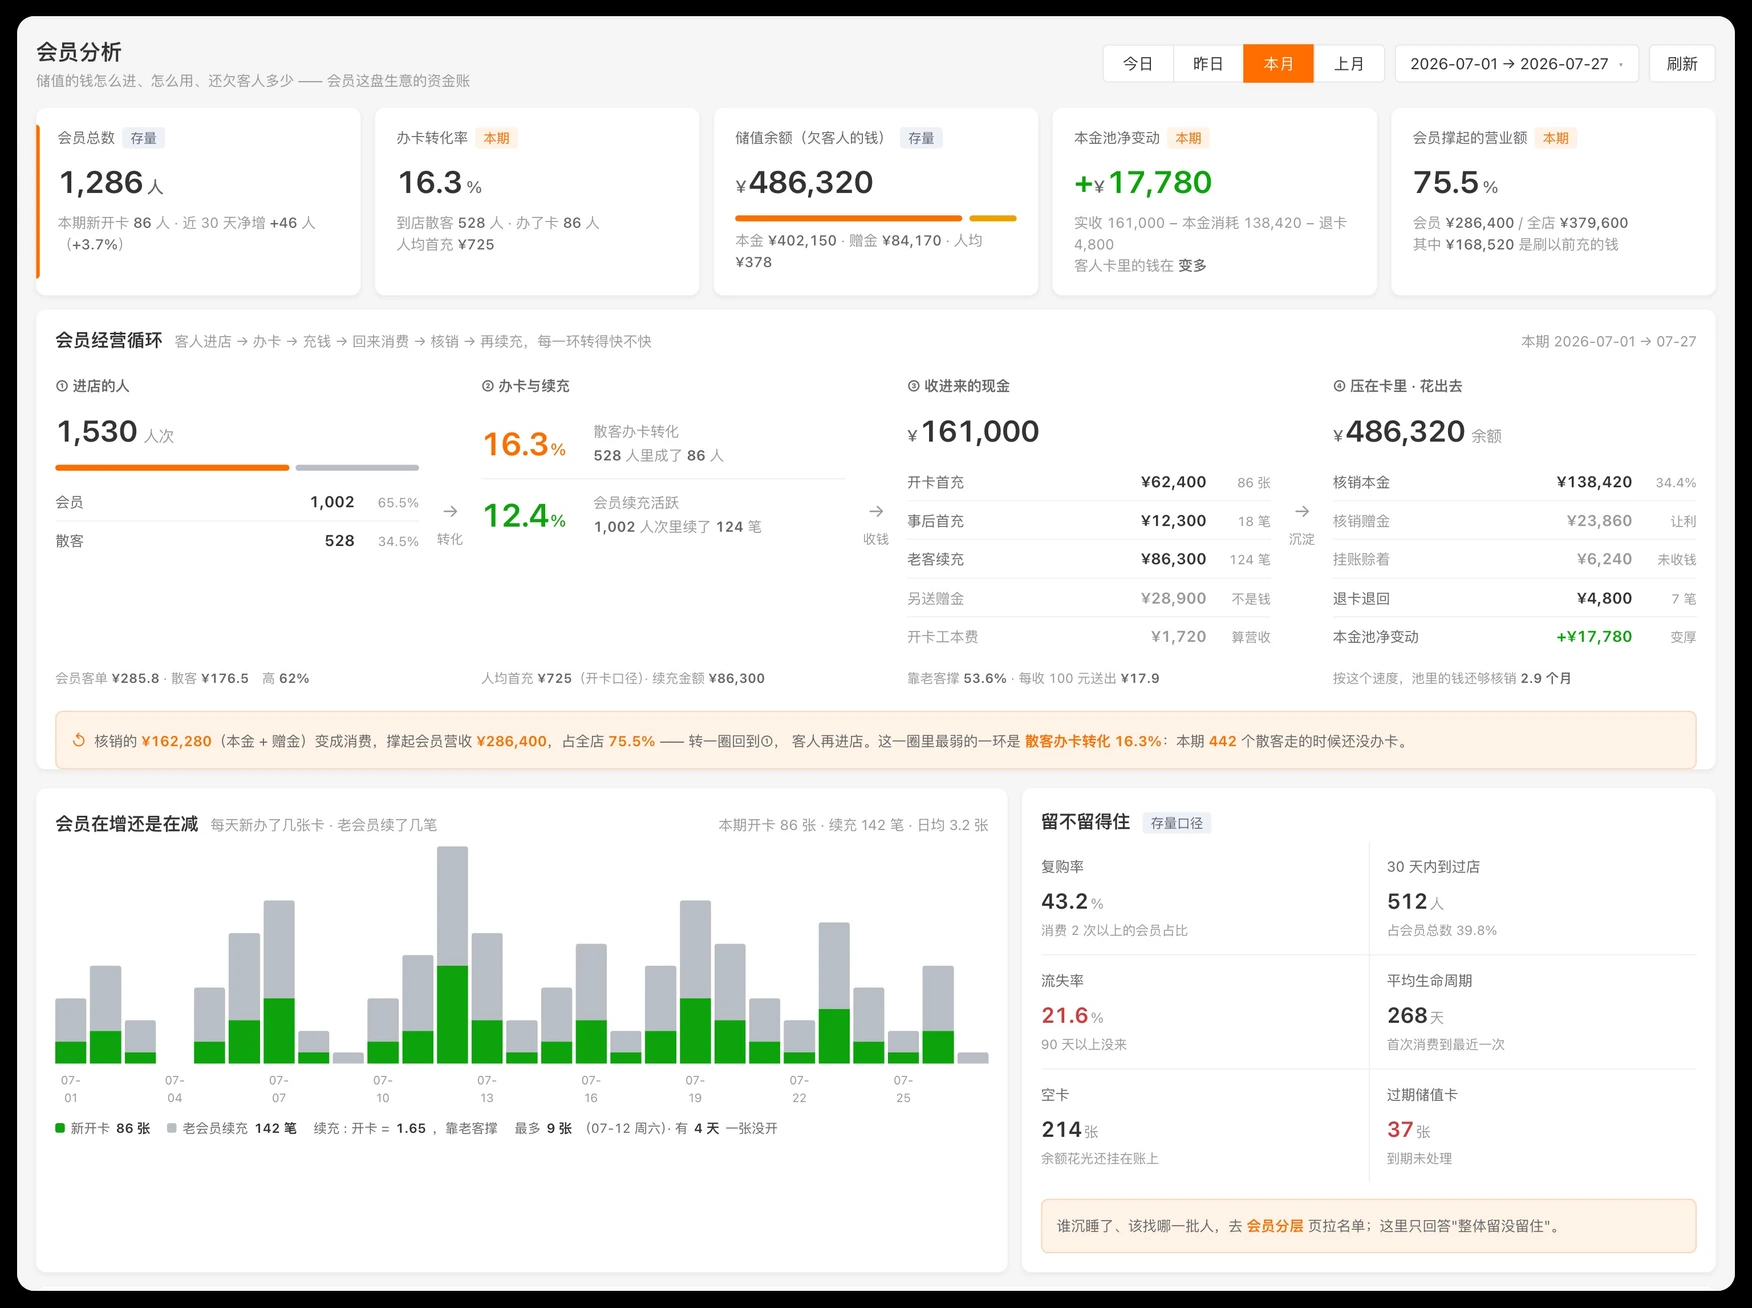Screen dimensions: 1752x1308
Task: Open the 会员分层 link
Action: (1275, 1226)
